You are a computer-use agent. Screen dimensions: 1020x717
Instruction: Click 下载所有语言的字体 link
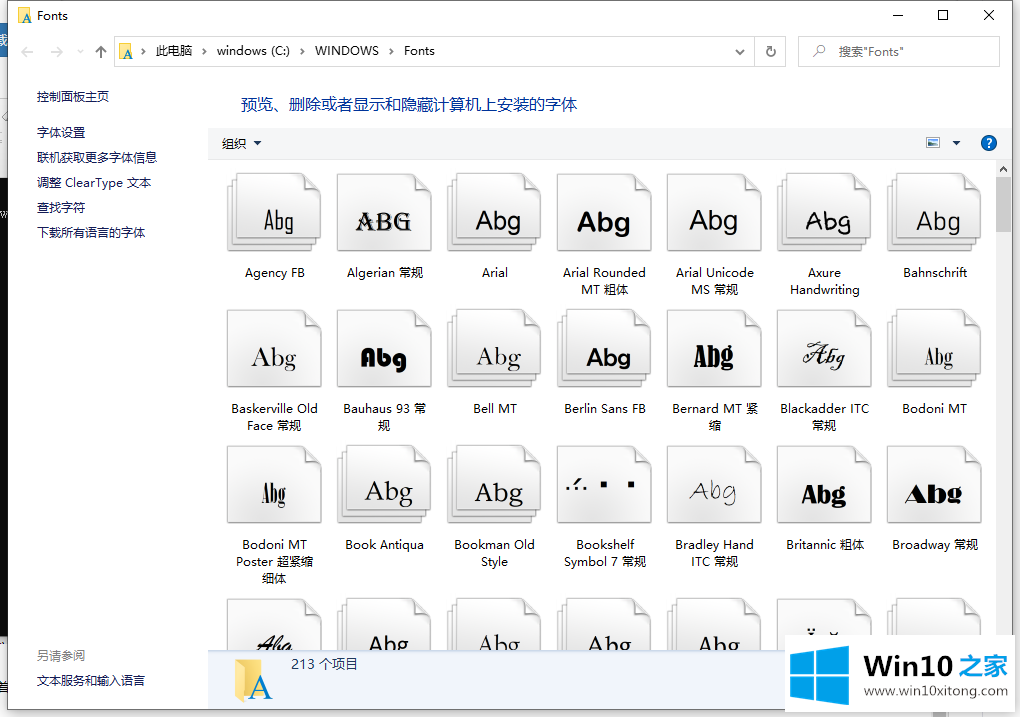pyautogui.click(x=91, y=233)
